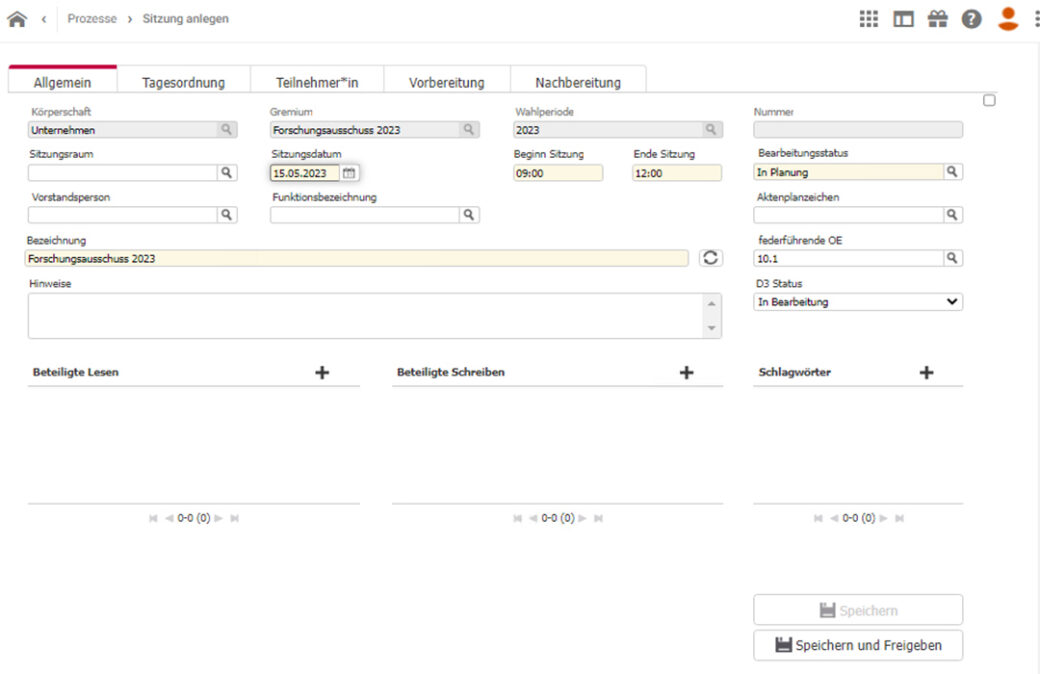This screenshot has height=674, width=1040.
Task: Open the D3 Status dropdown
Action: point(857,301)
